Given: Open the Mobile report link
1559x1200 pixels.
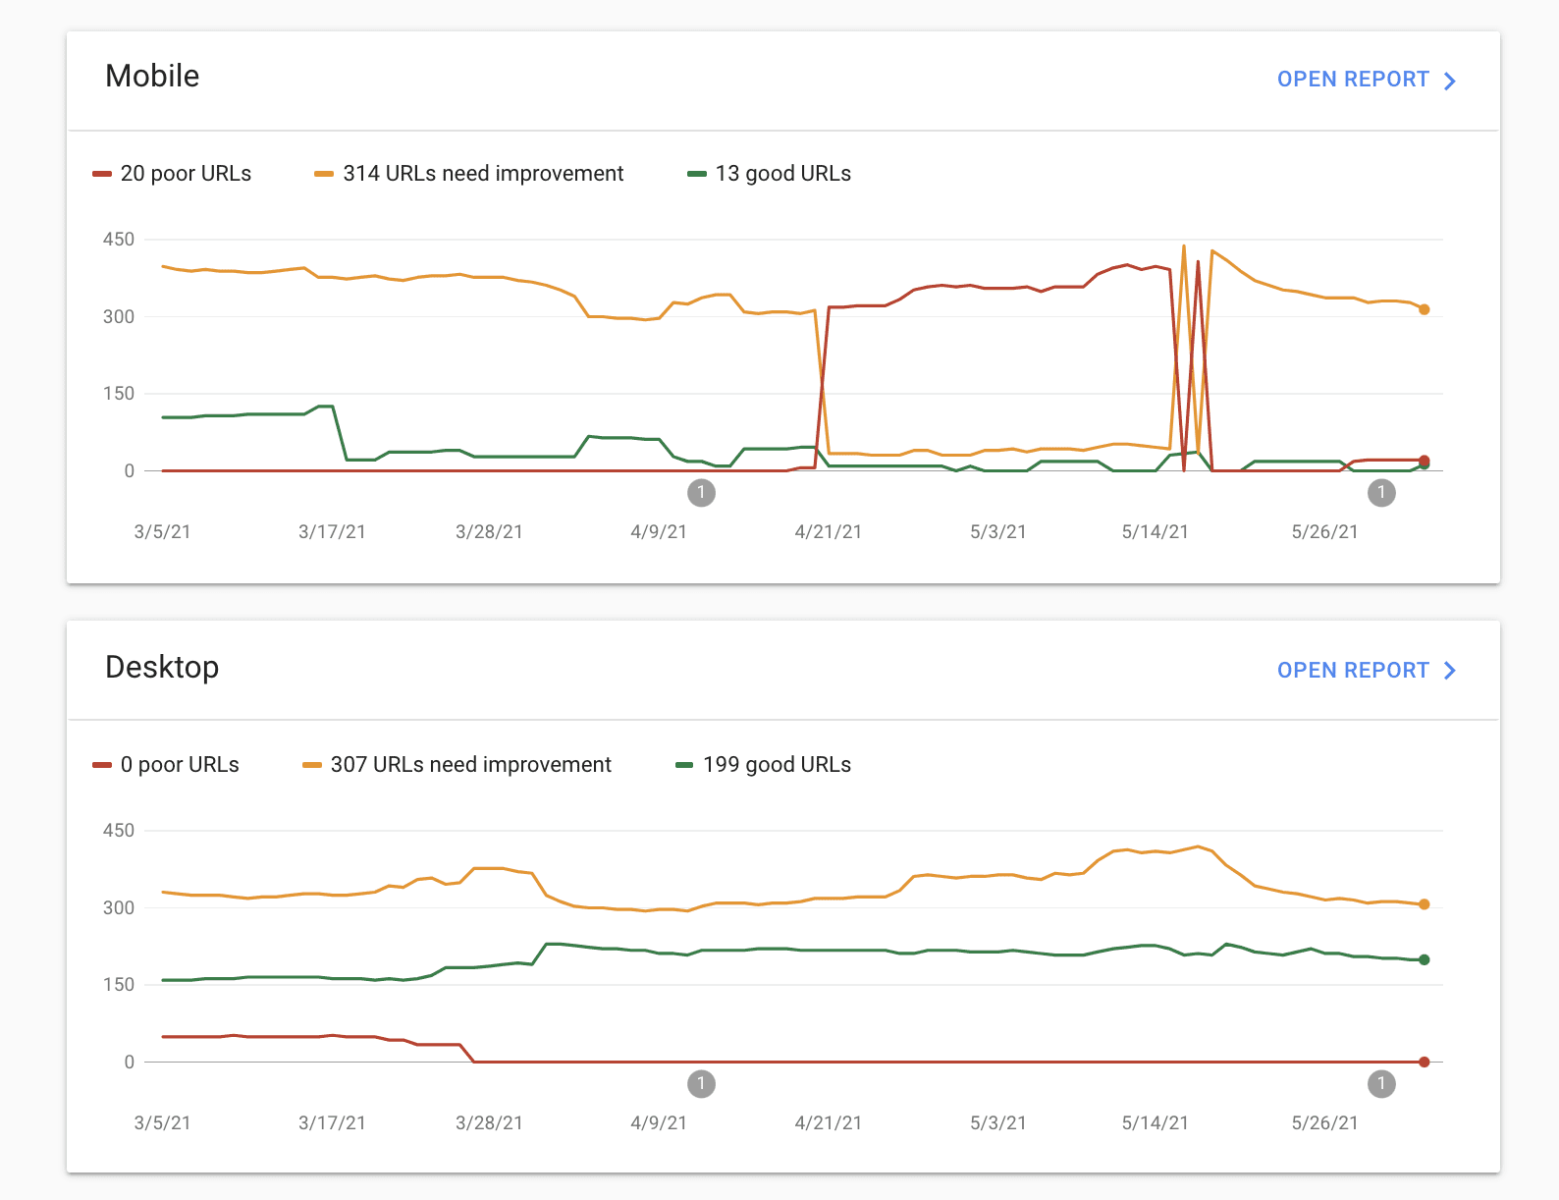Looking at the screenshot, I should (1352, 80).
